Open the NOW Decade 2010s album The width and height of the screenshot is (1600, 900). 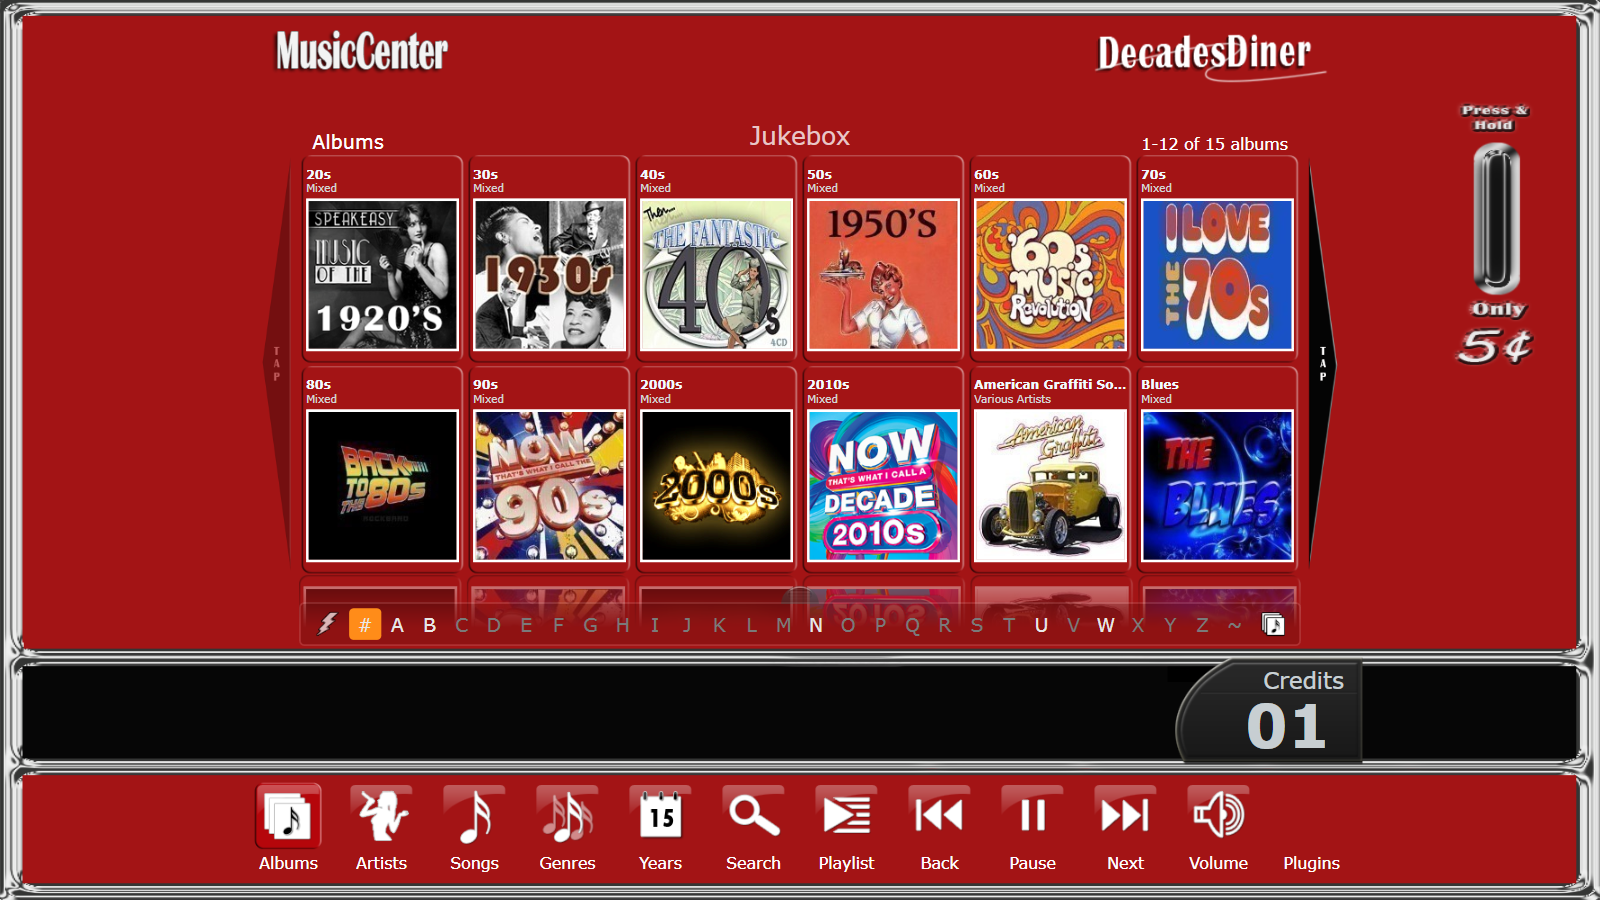click(x=883, y=486)
